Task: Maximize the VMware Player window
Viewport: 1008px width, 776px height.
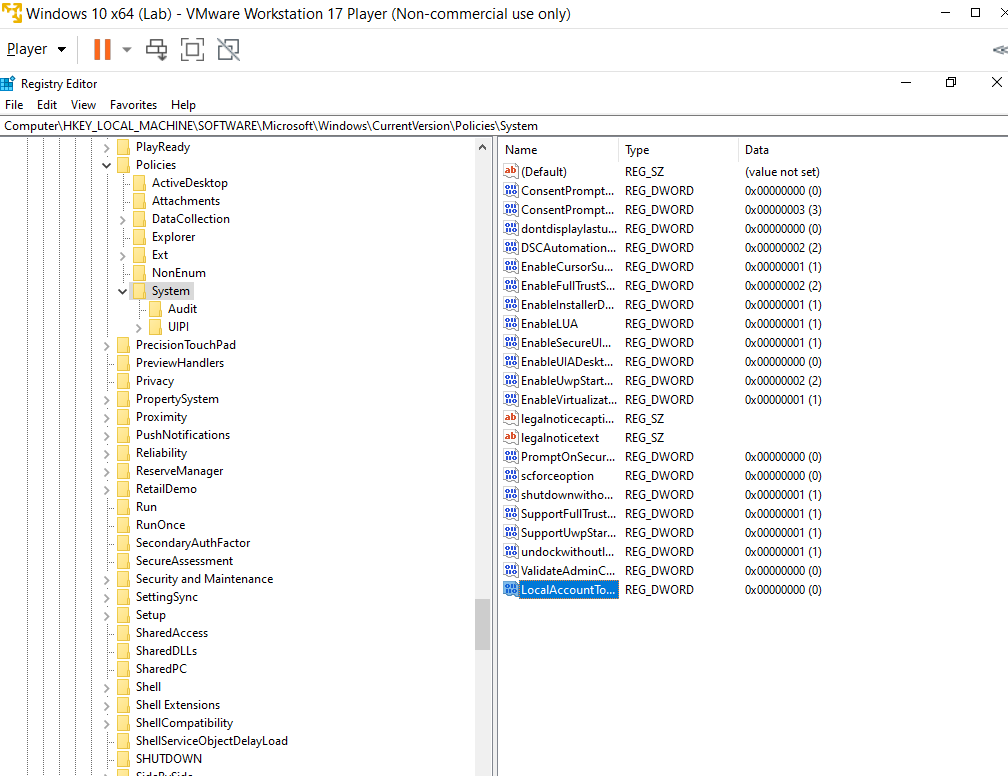Action: (975, 13)
